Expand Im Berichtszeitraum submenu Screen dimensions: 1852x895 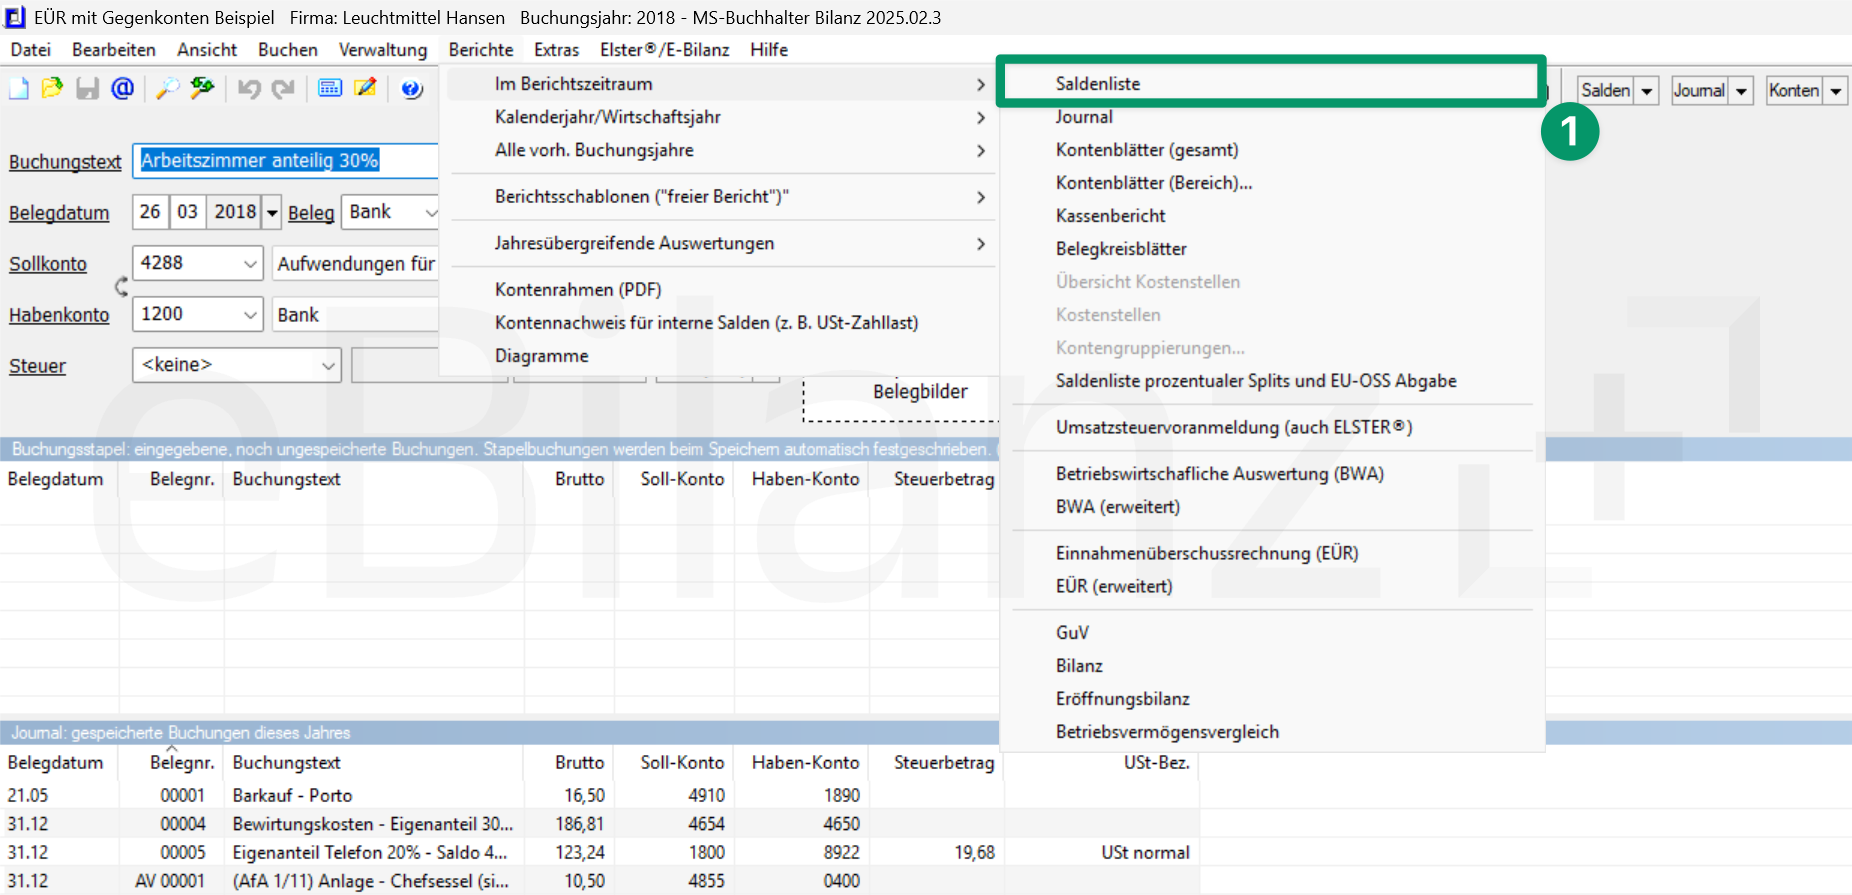click(719, 84)
